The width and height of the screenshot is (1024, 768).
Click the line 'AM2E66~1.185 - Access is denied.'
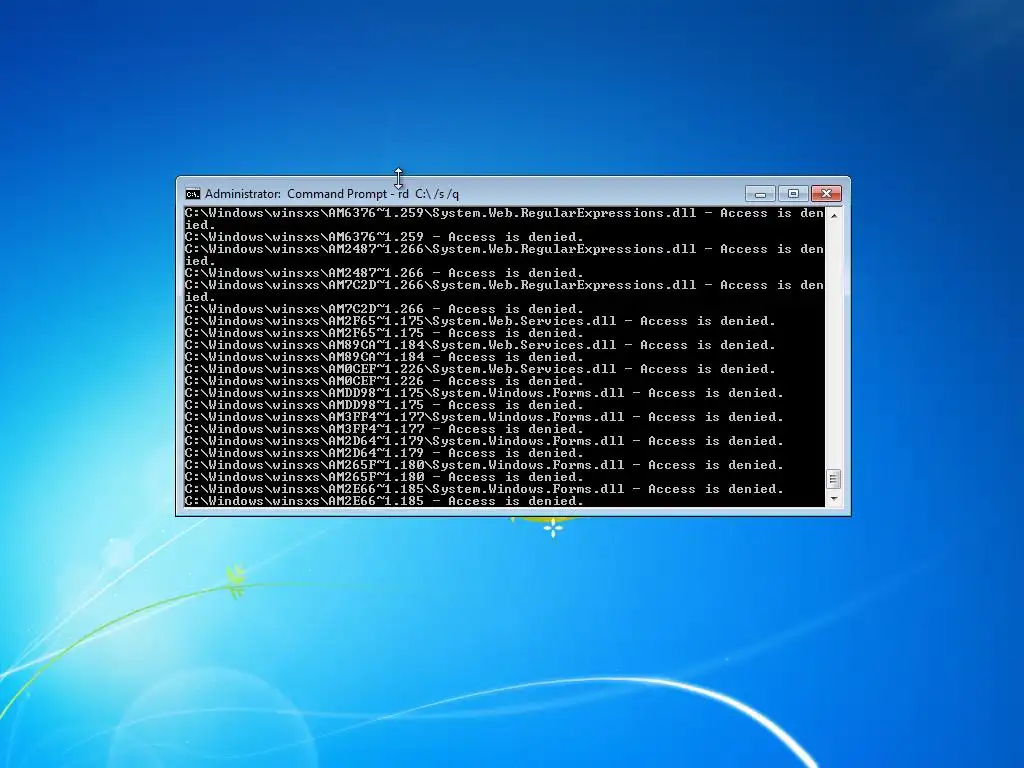(384, 501)
